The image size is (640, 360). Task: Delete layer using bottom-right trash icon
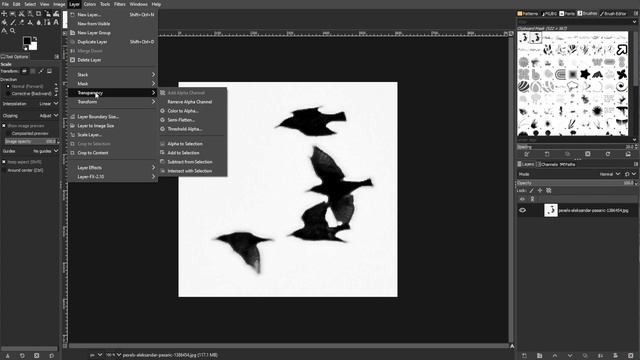631,356
